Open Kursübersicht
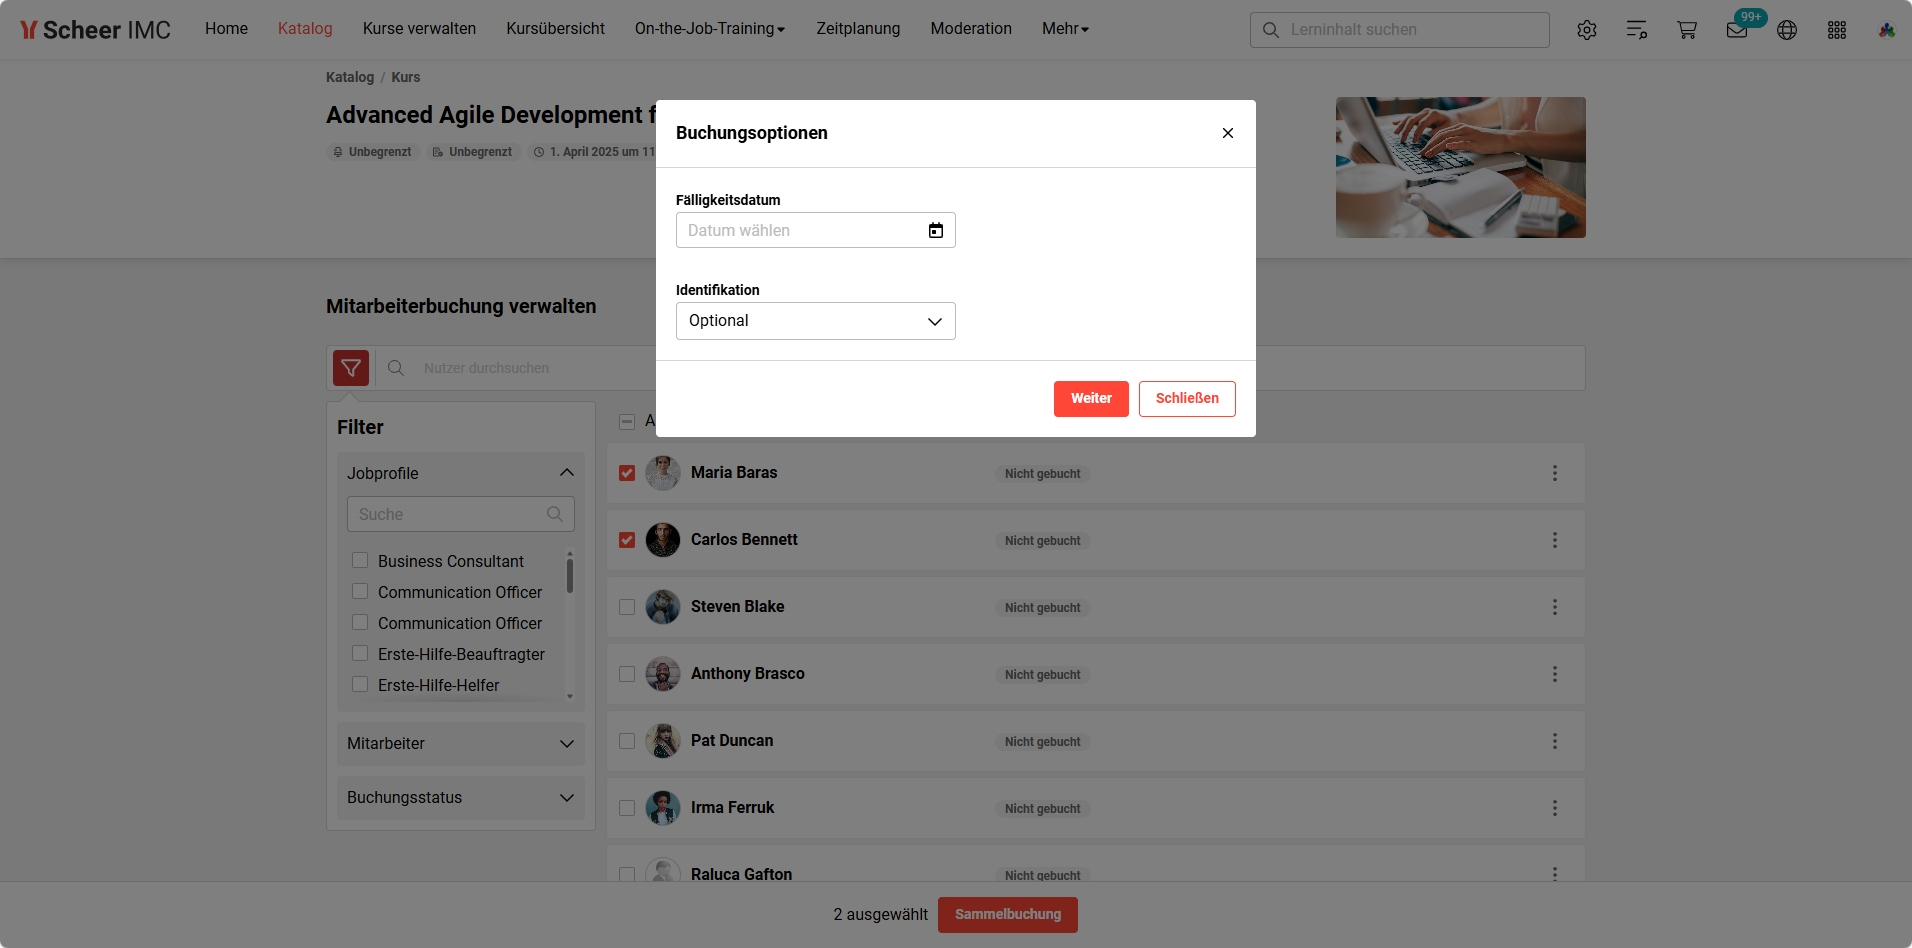The height and width of the screenshot is (948, 1912). [x=555, y=29]
